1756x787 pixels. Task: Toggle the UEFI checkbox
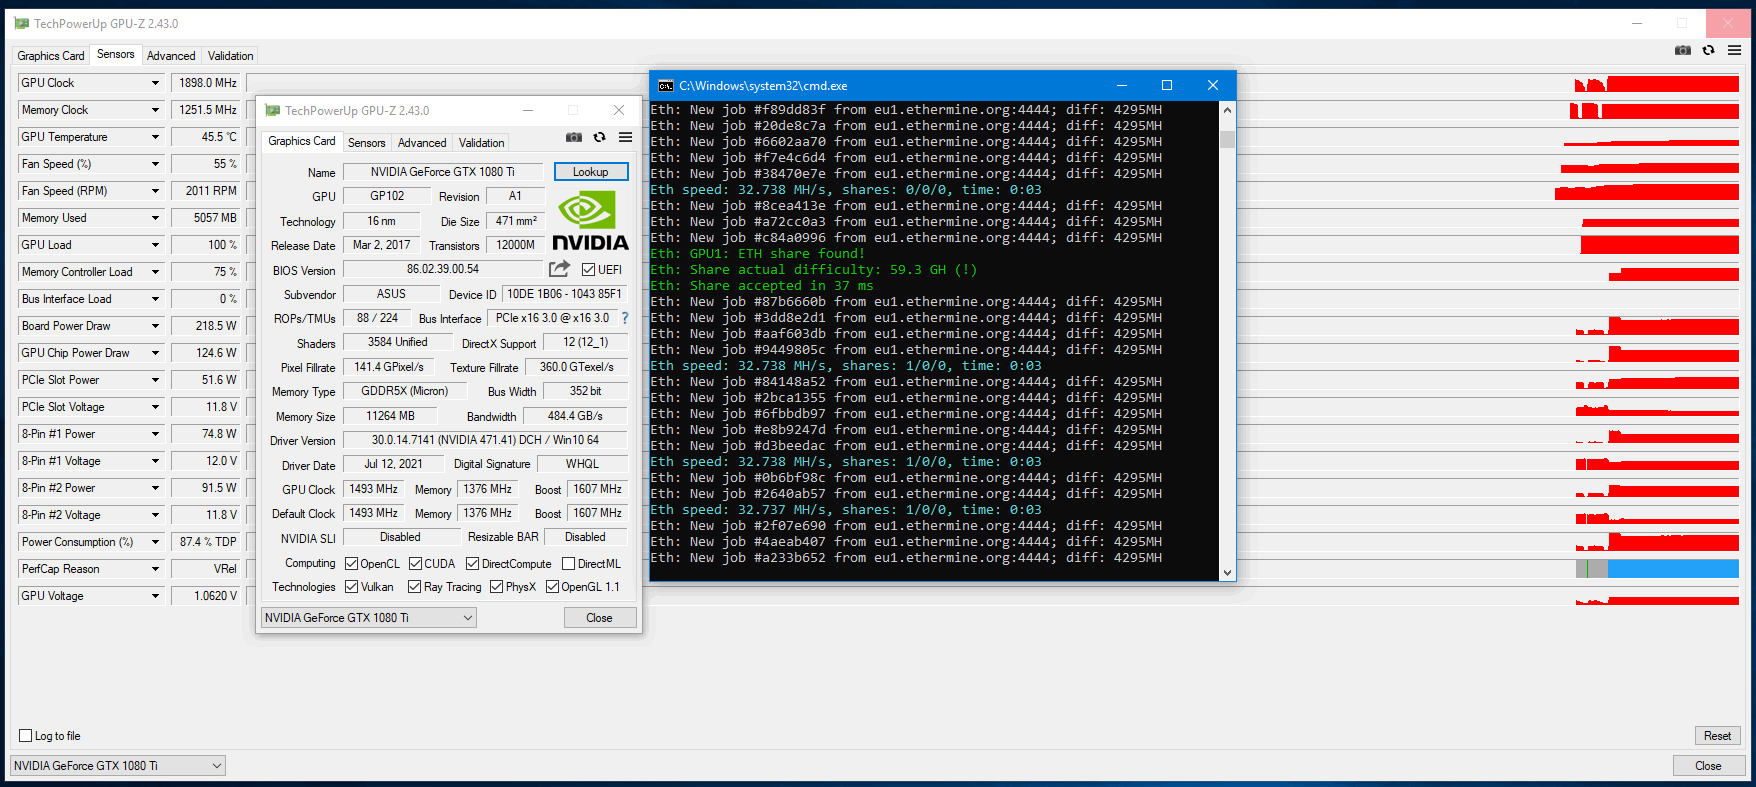click(589, 270)
